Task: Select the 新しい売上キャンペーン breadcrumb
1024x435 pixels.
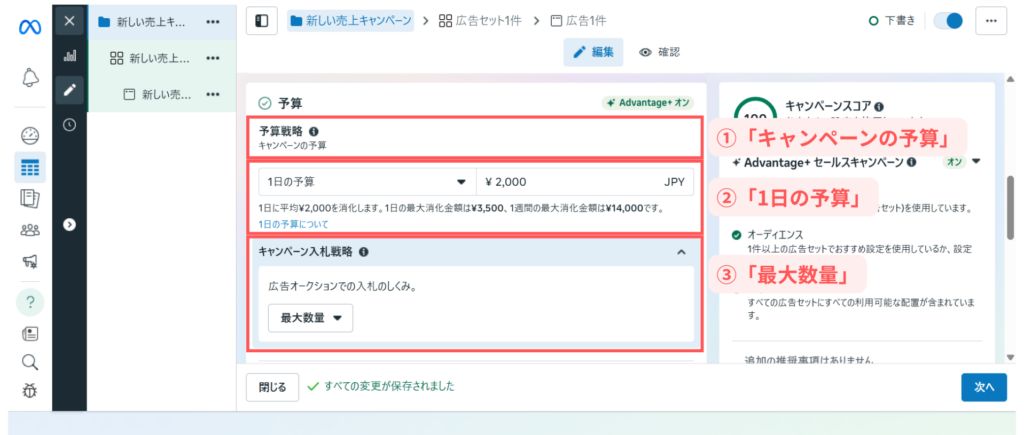Action: click(351, 21)
